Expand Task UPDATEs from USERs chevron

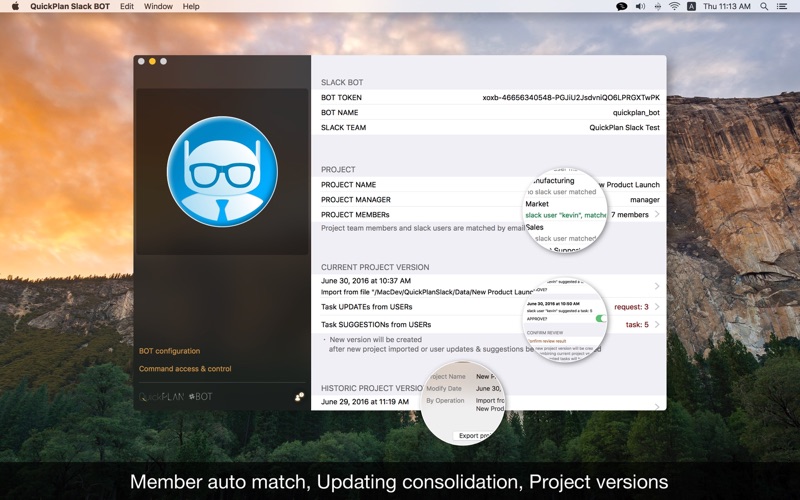(657, 307)
